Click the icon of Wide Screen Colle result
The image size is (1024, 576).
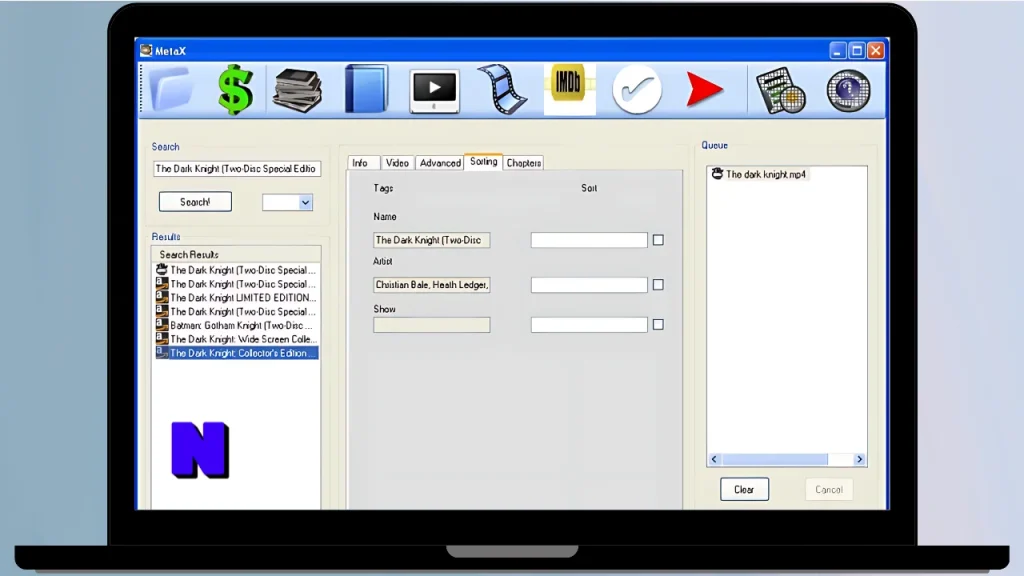(x=162, y=338)
